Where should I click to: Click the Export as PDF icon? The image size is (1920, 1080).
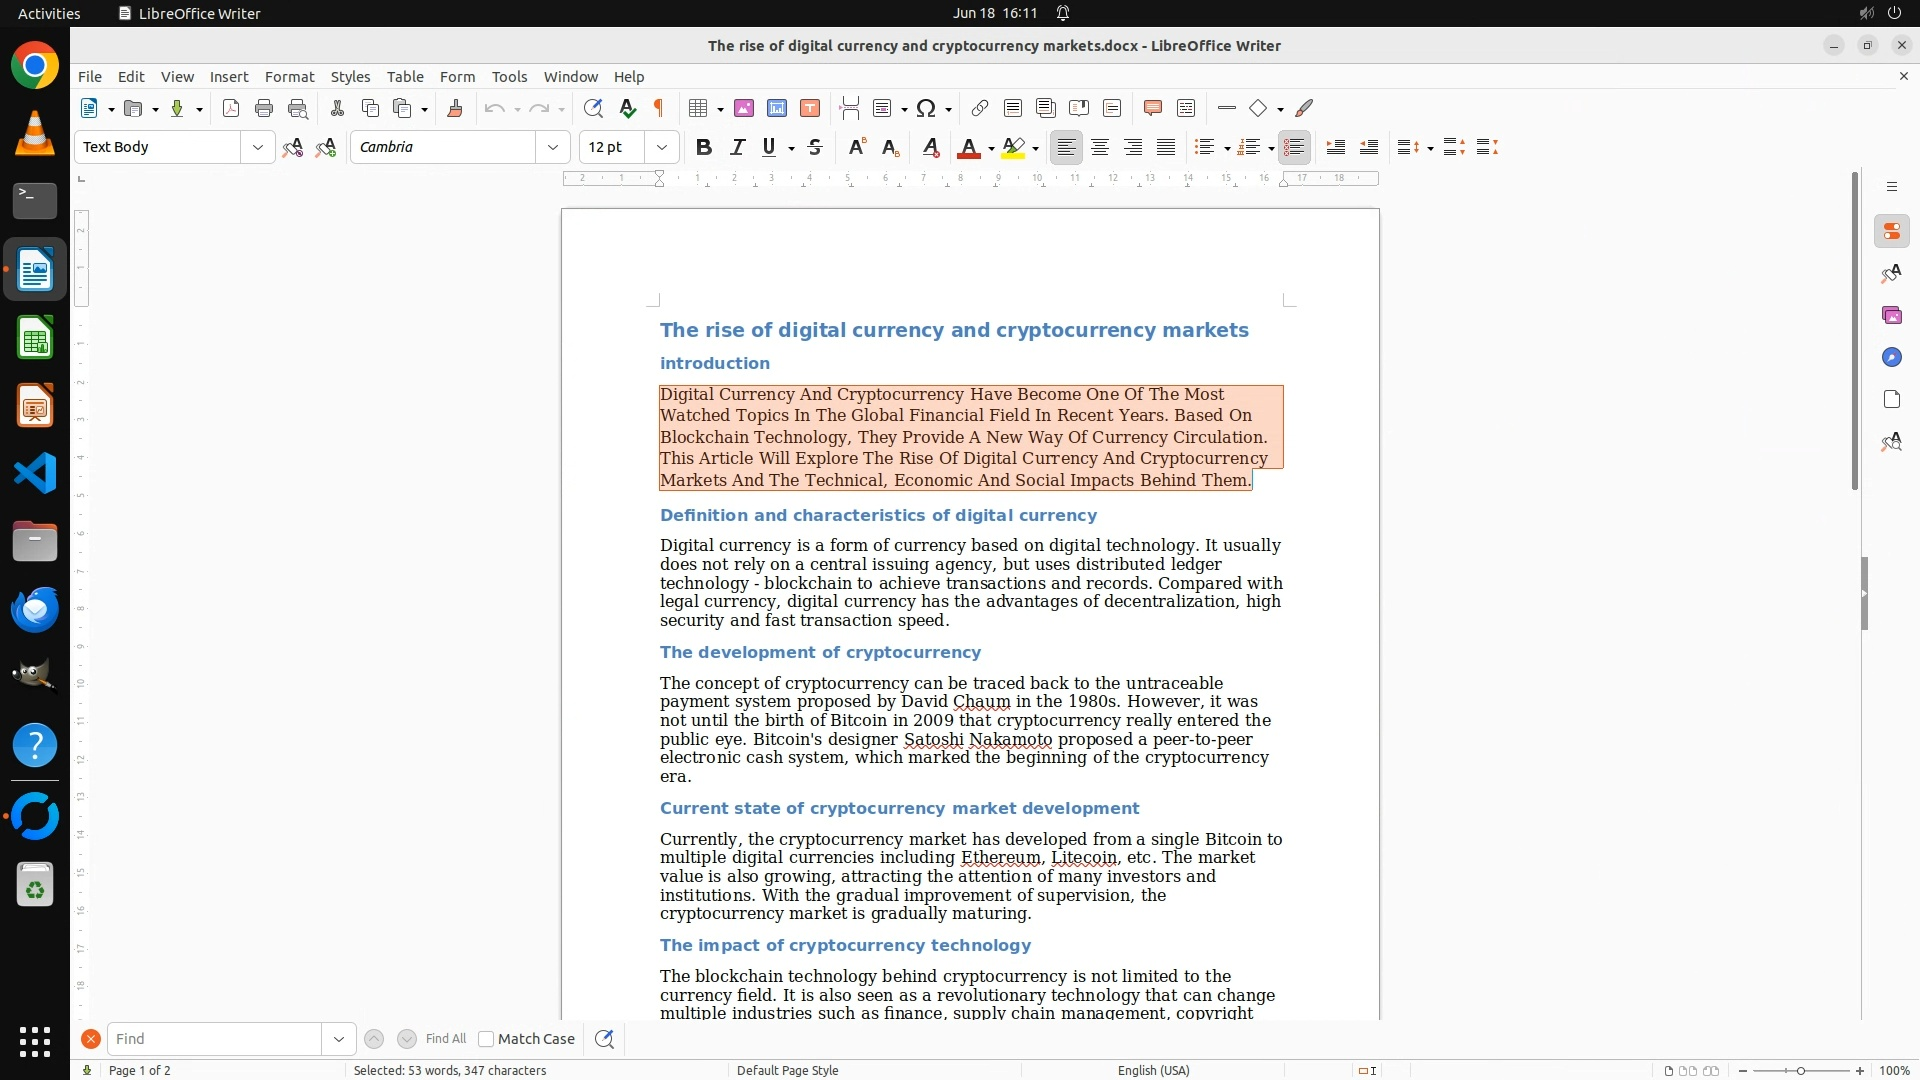(x=231, y=108)
